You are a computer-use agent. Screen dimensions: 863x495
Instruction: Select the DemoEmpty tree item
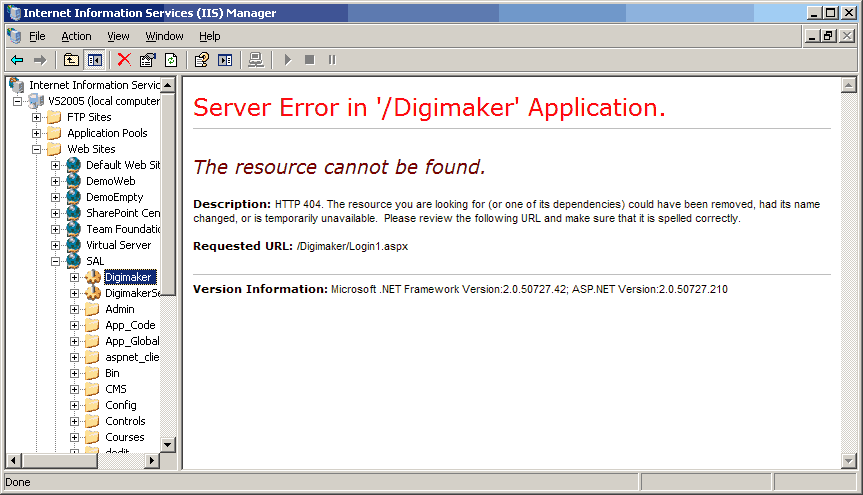pyautogui.click(x=114, y=197)
